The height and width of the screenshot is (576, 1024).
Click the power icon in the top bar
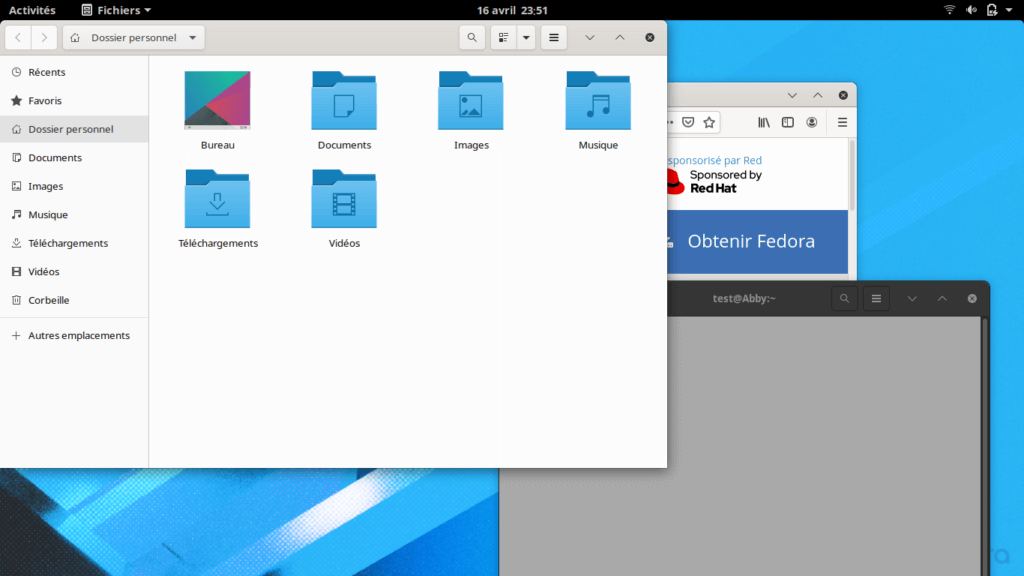(x=992, y=10)
